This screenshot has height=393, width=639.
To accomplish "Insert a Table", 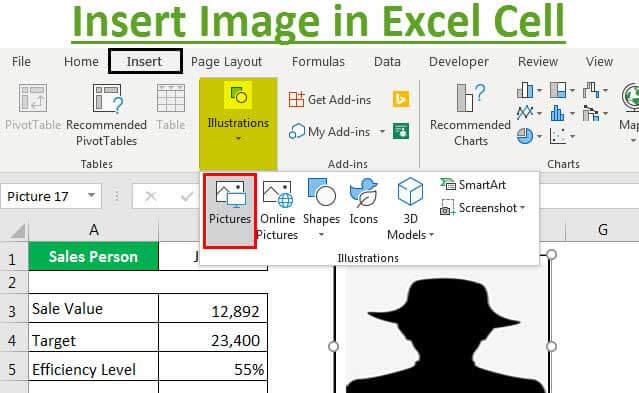I will click(x=171, y=107).
